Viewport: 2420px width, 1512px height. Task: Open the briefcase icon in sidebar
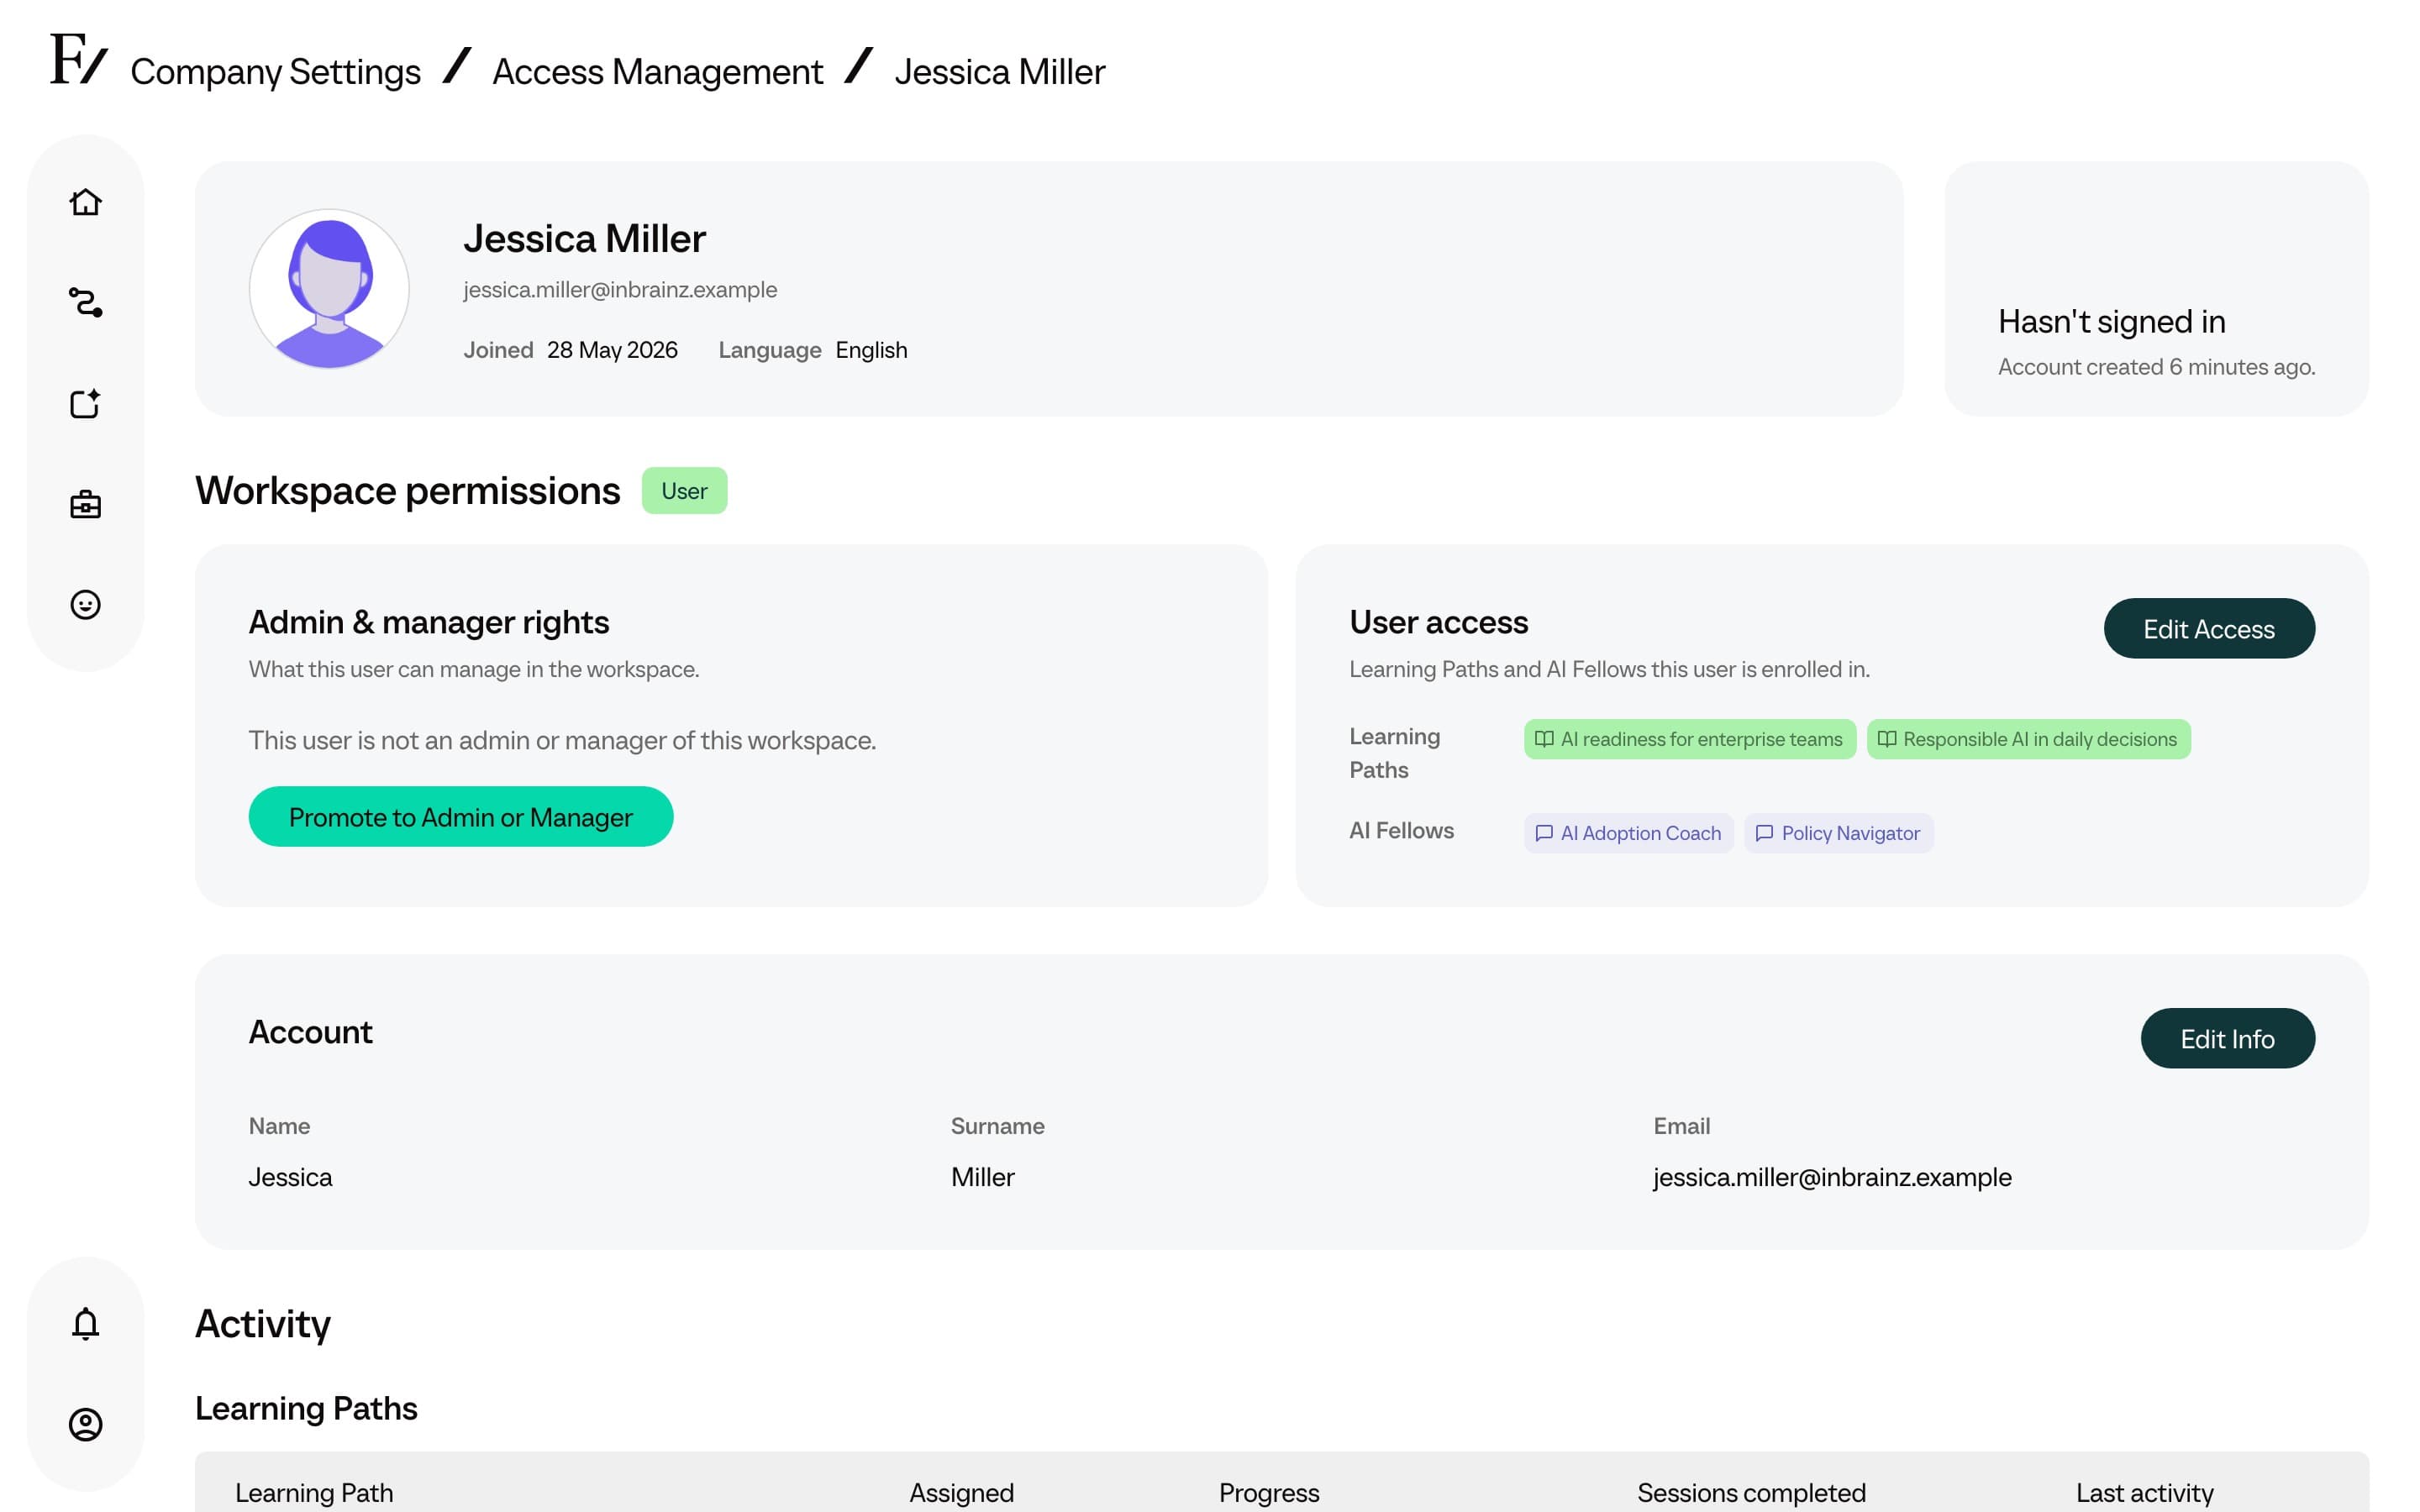86,504
